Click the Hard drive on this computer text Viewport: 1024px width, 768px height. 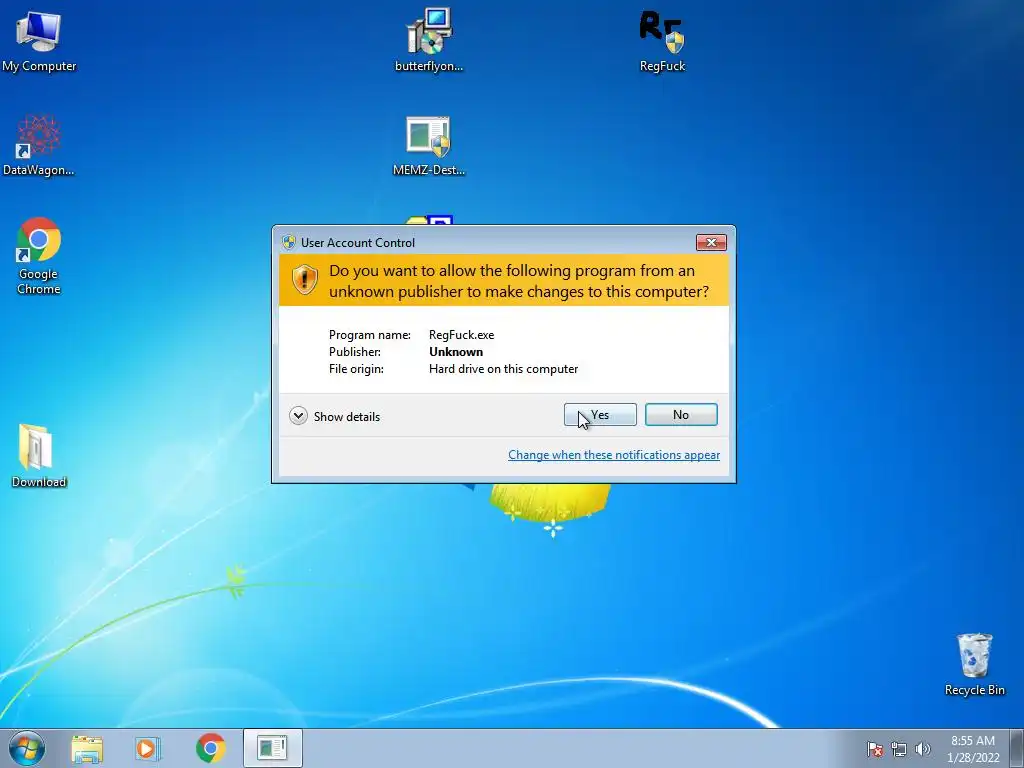(504, 369)
